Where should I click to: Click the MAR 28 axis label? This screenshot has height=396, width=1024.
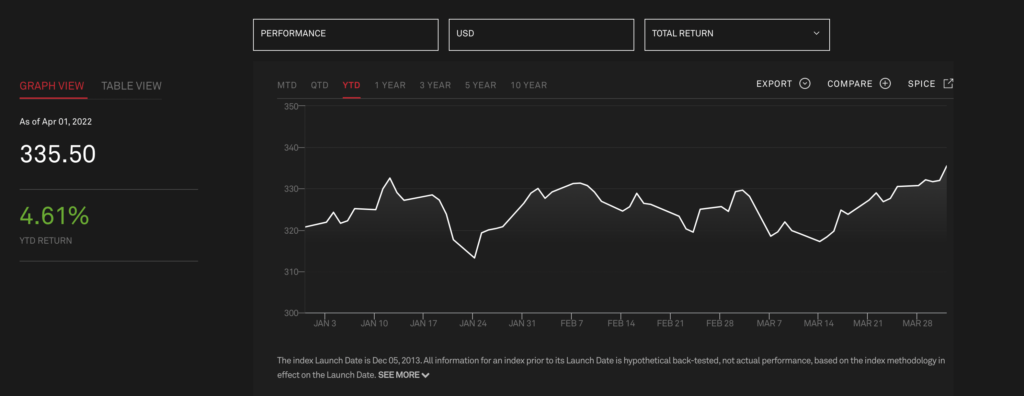tap(917, 323)
